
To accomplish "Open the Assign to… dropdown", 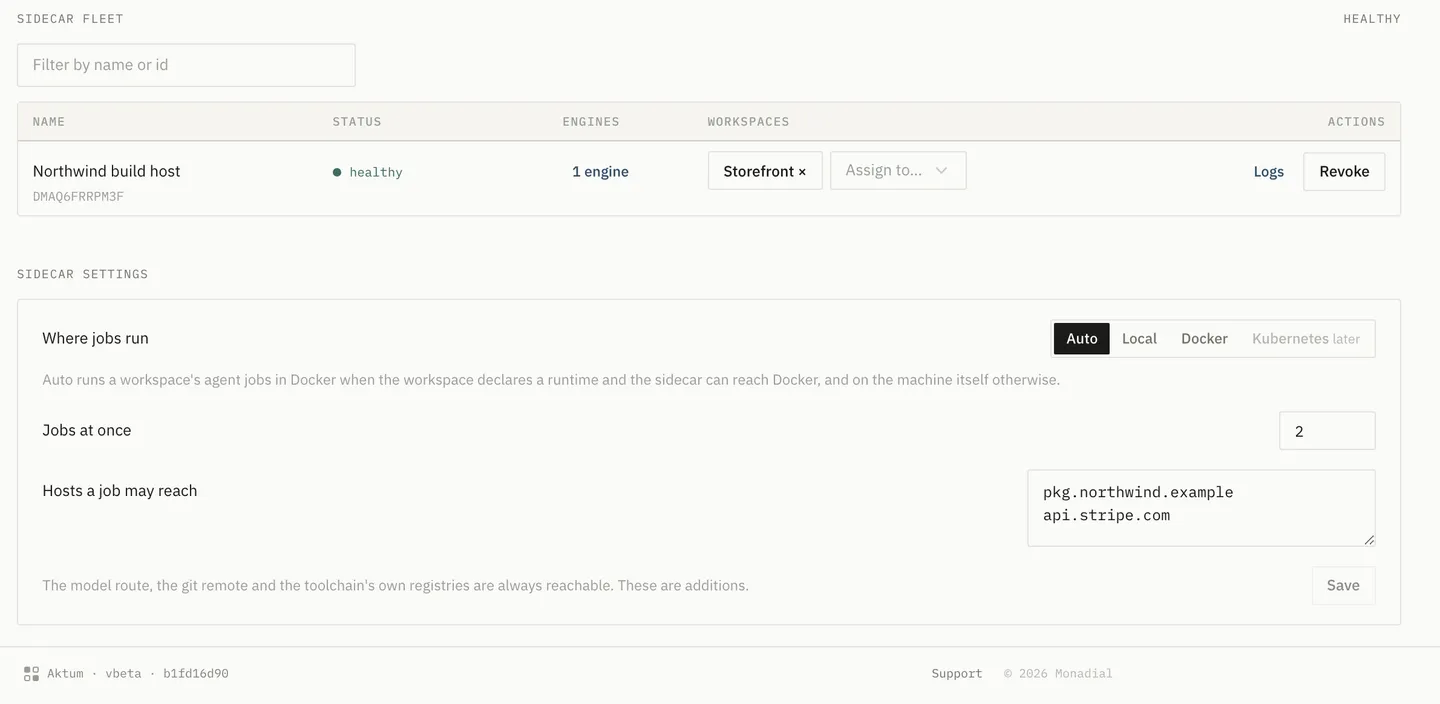I will [x=898, y=171].
